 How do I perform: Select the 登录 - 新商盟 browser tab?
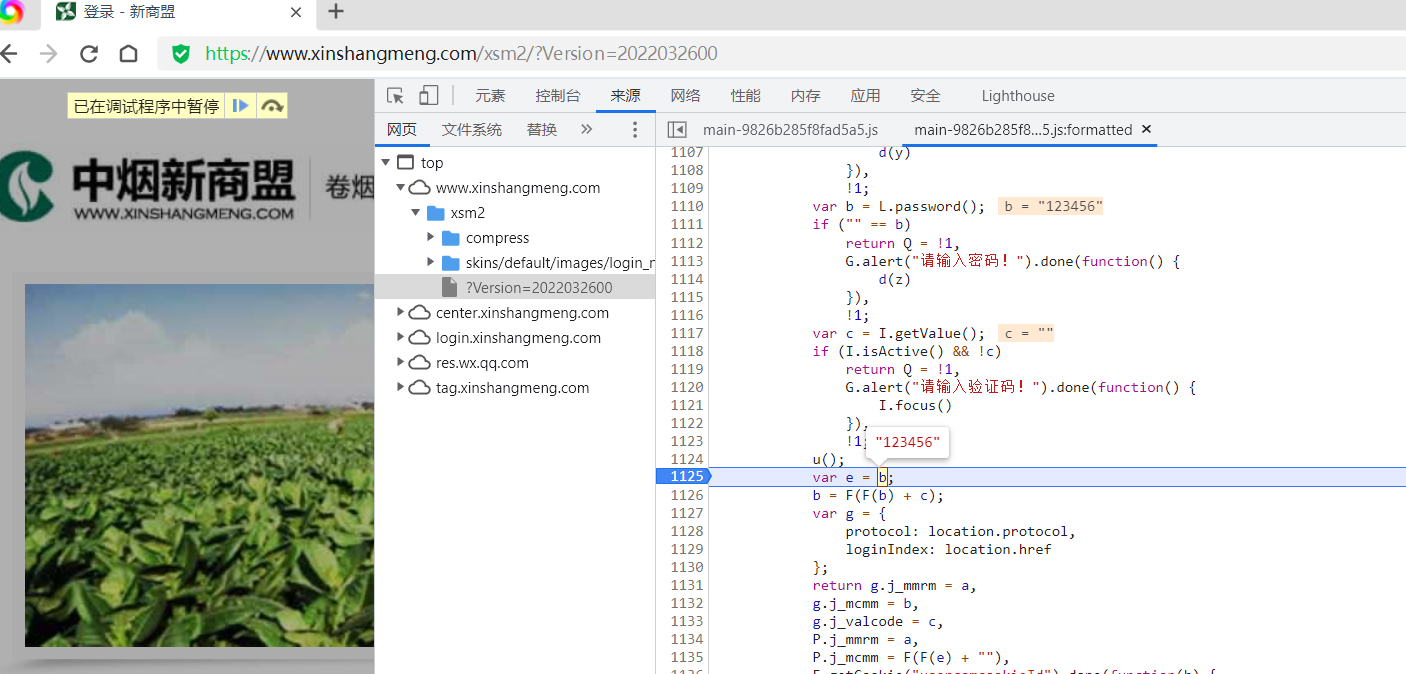(178, 13)
